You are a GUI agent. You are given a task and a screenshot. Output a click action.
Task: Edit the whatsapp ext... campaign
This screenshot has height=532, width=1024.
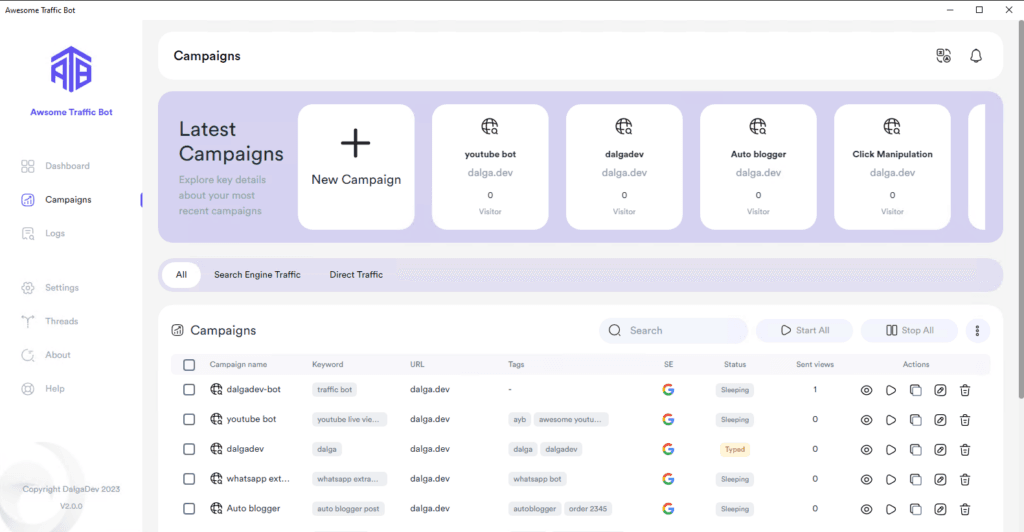click(940, 479)
